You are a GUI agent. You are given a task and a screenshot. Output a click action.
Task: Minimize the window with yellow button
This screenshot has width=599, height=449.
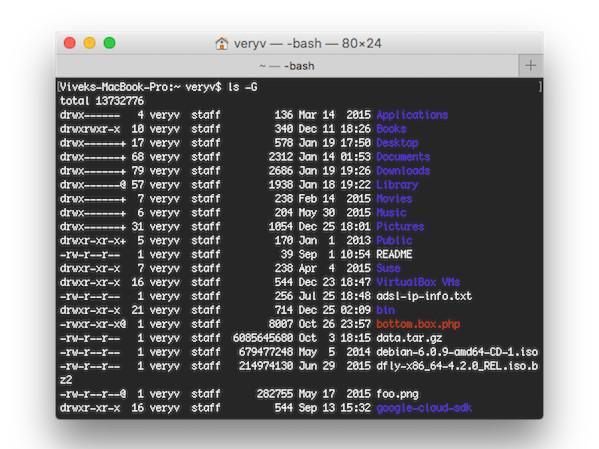[90, 43]
